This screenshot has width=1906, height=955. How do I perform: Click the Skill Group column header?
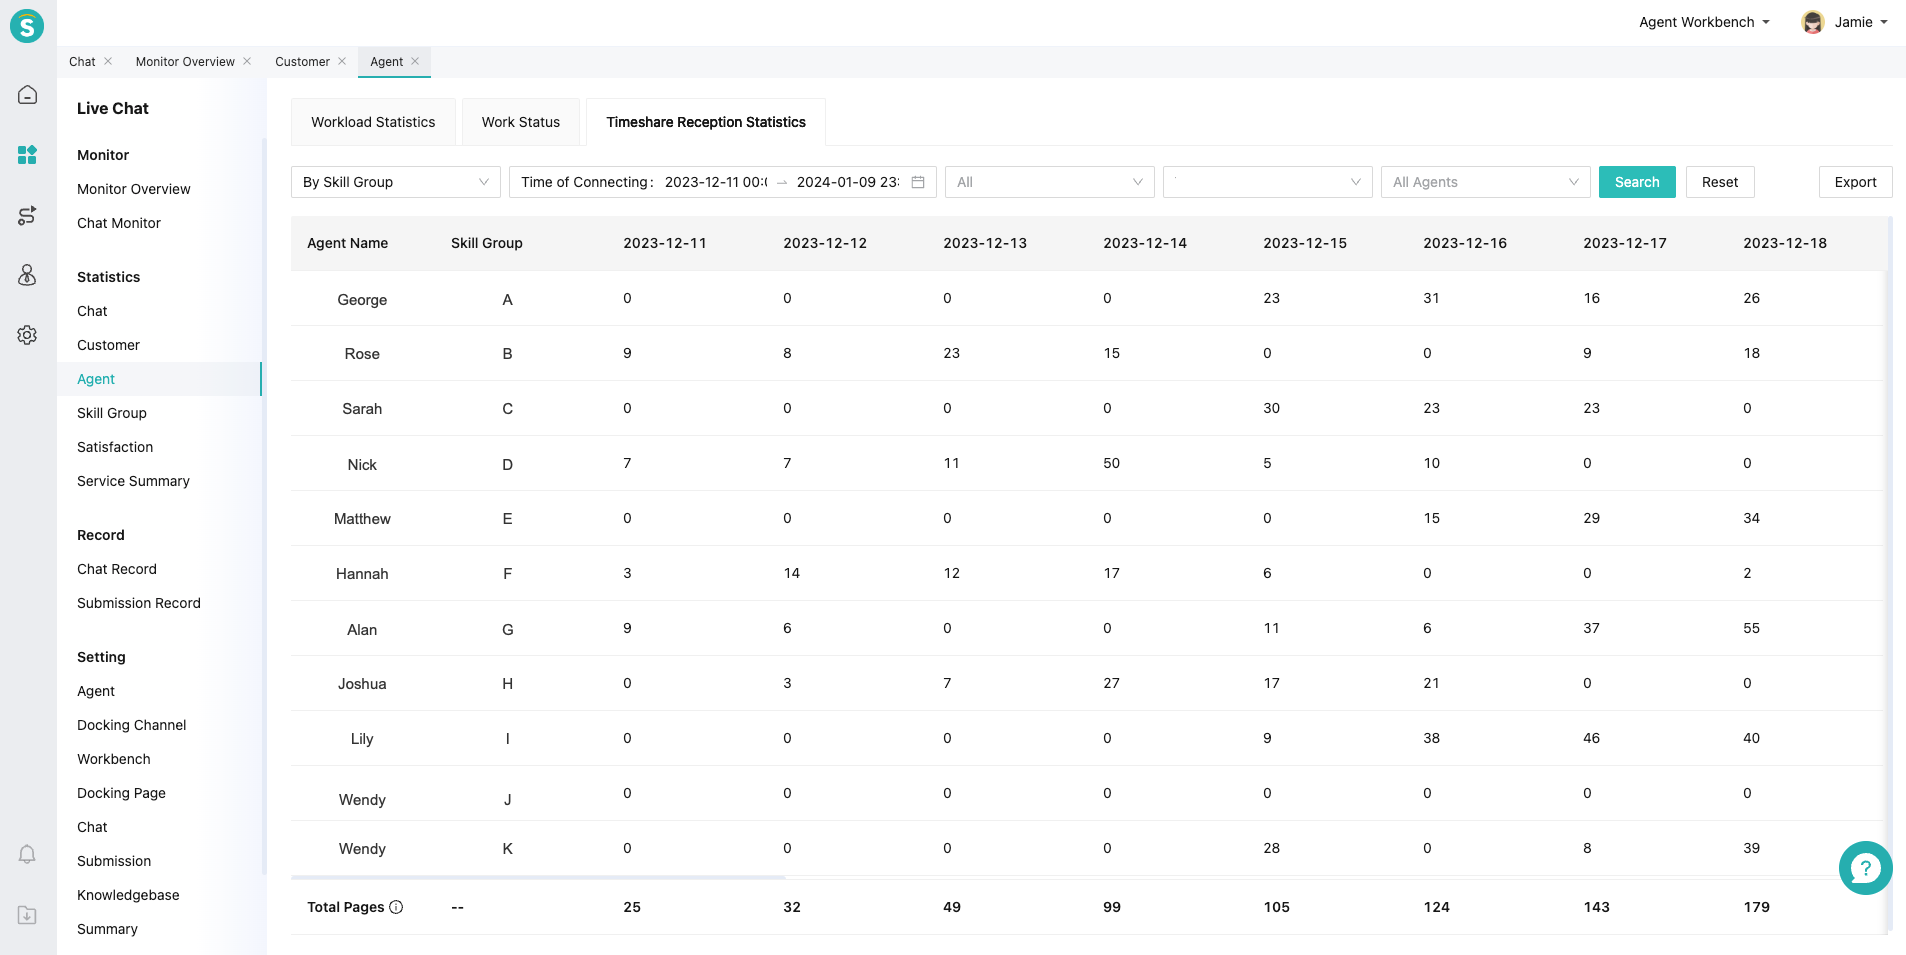click(487, 243)
